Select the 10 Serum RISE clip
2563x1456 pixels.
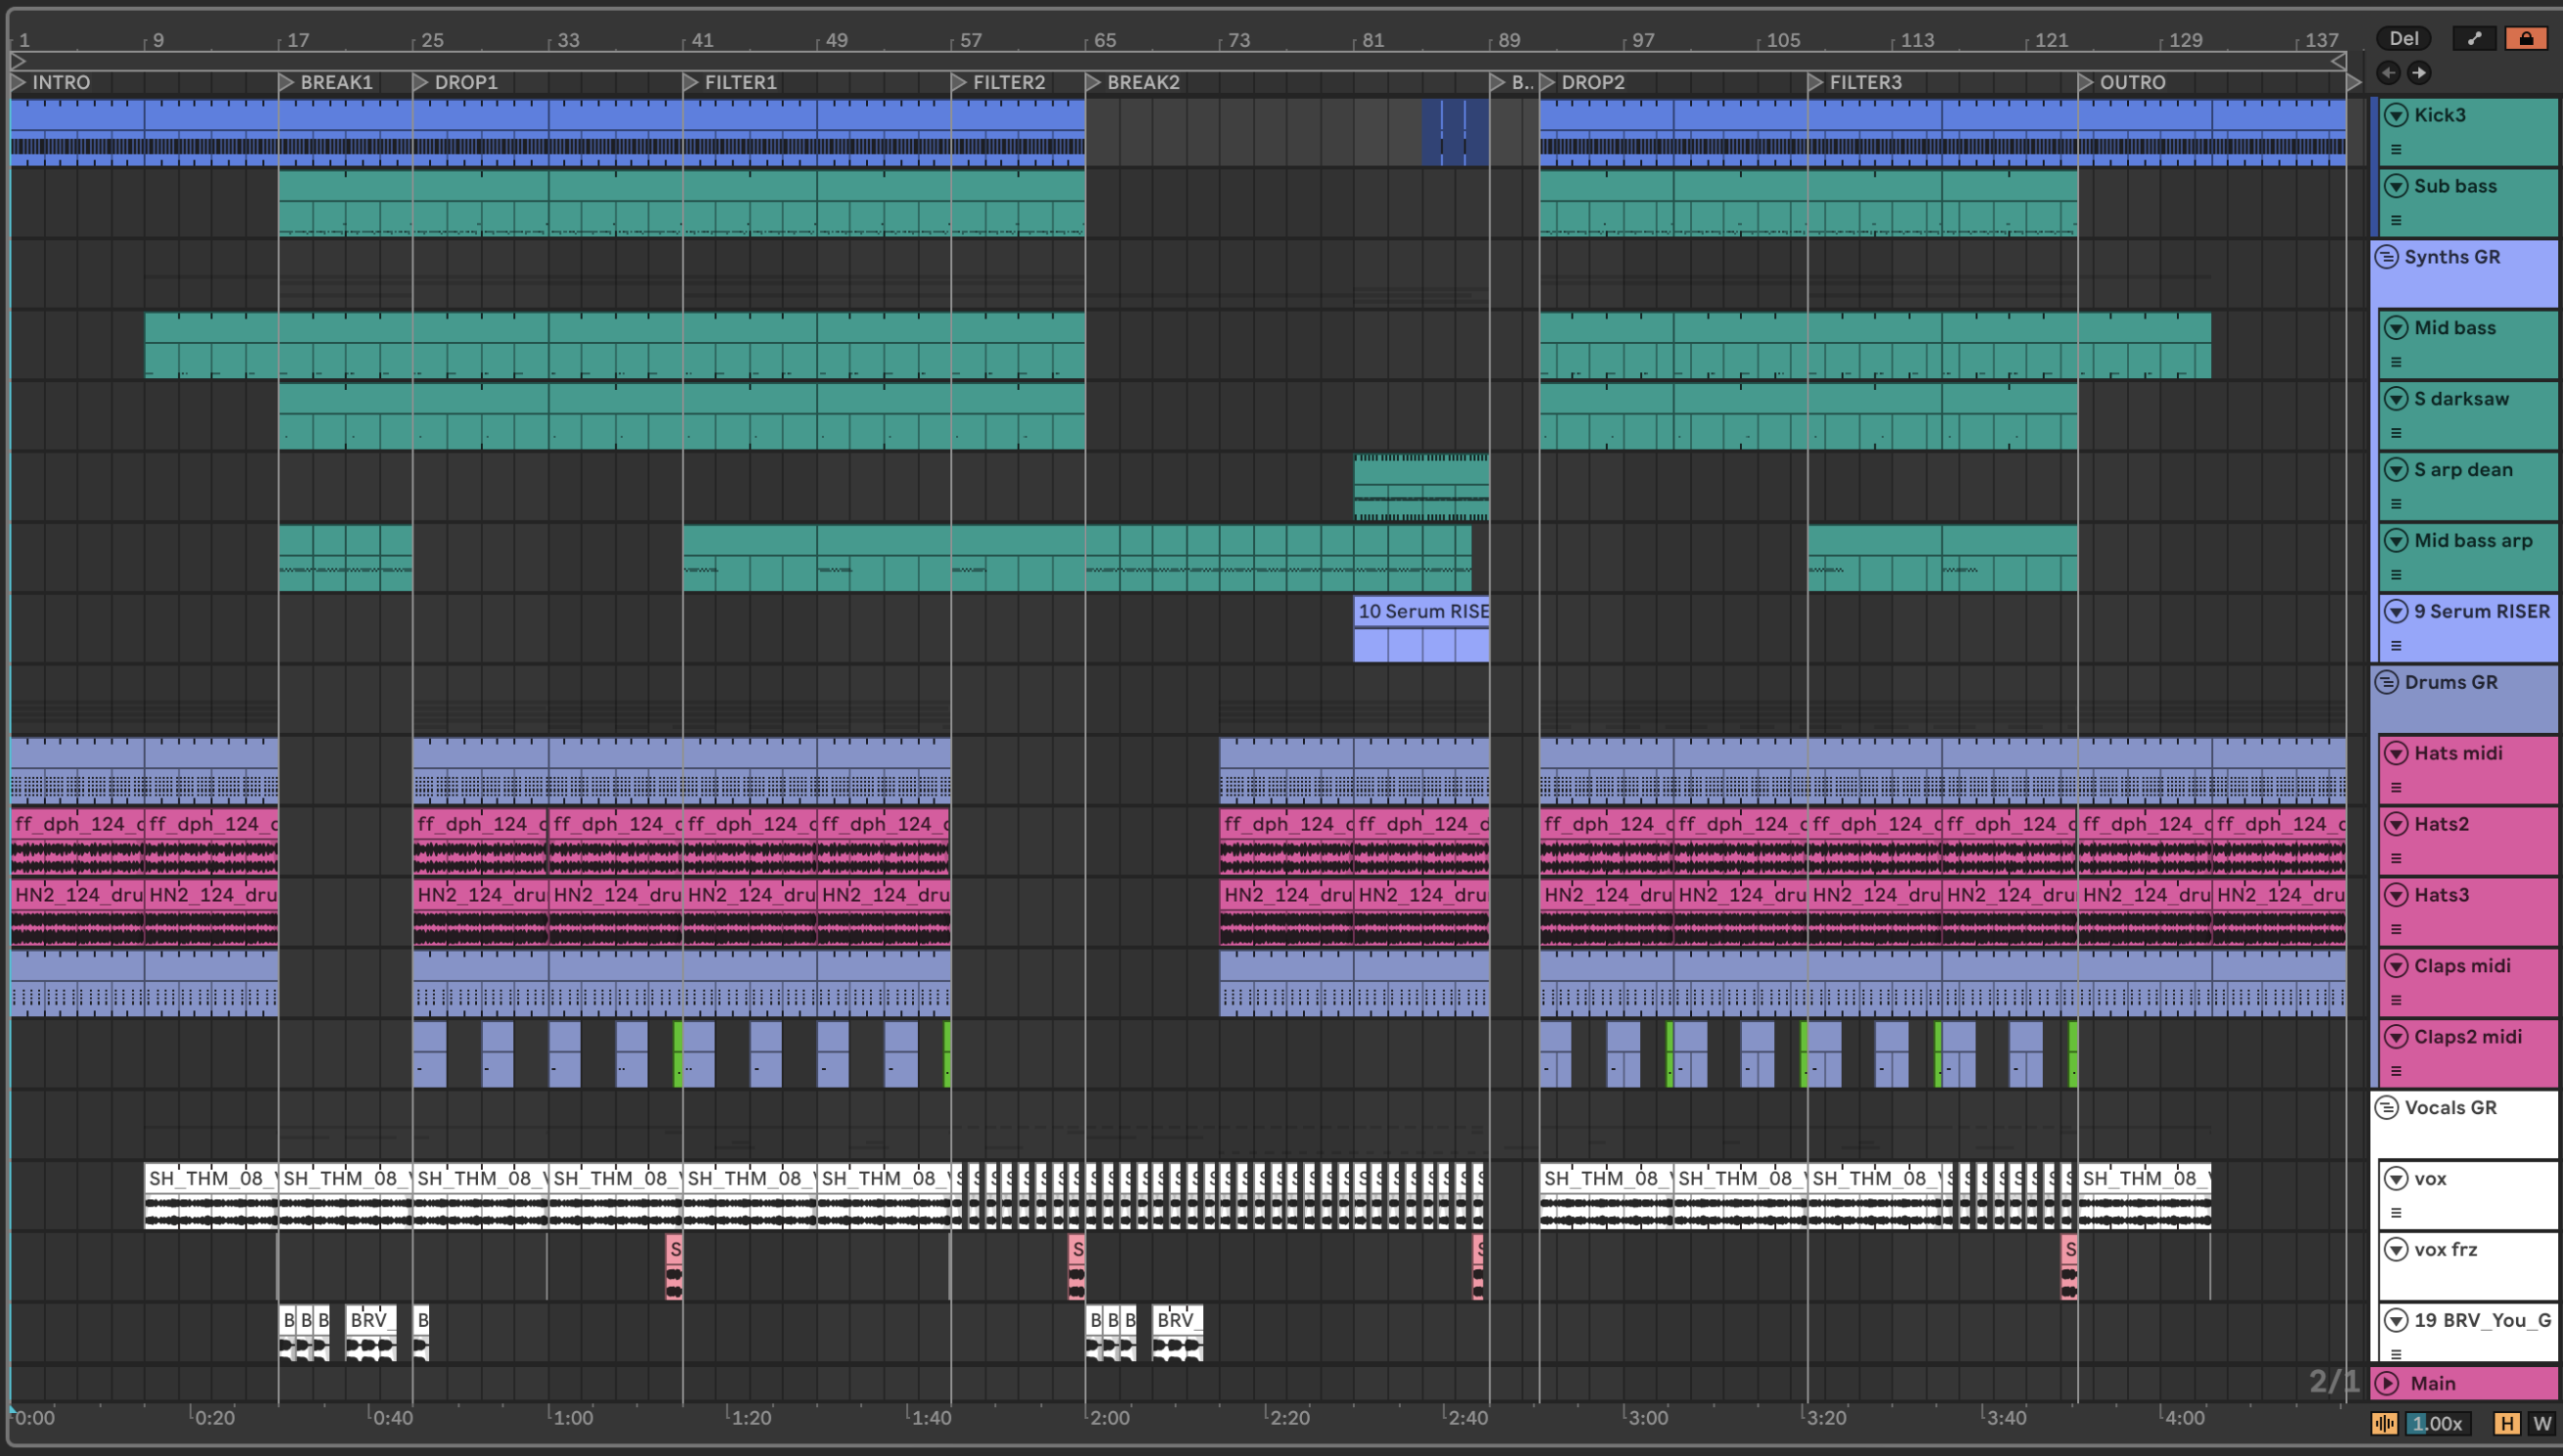tap(1421, 611)
